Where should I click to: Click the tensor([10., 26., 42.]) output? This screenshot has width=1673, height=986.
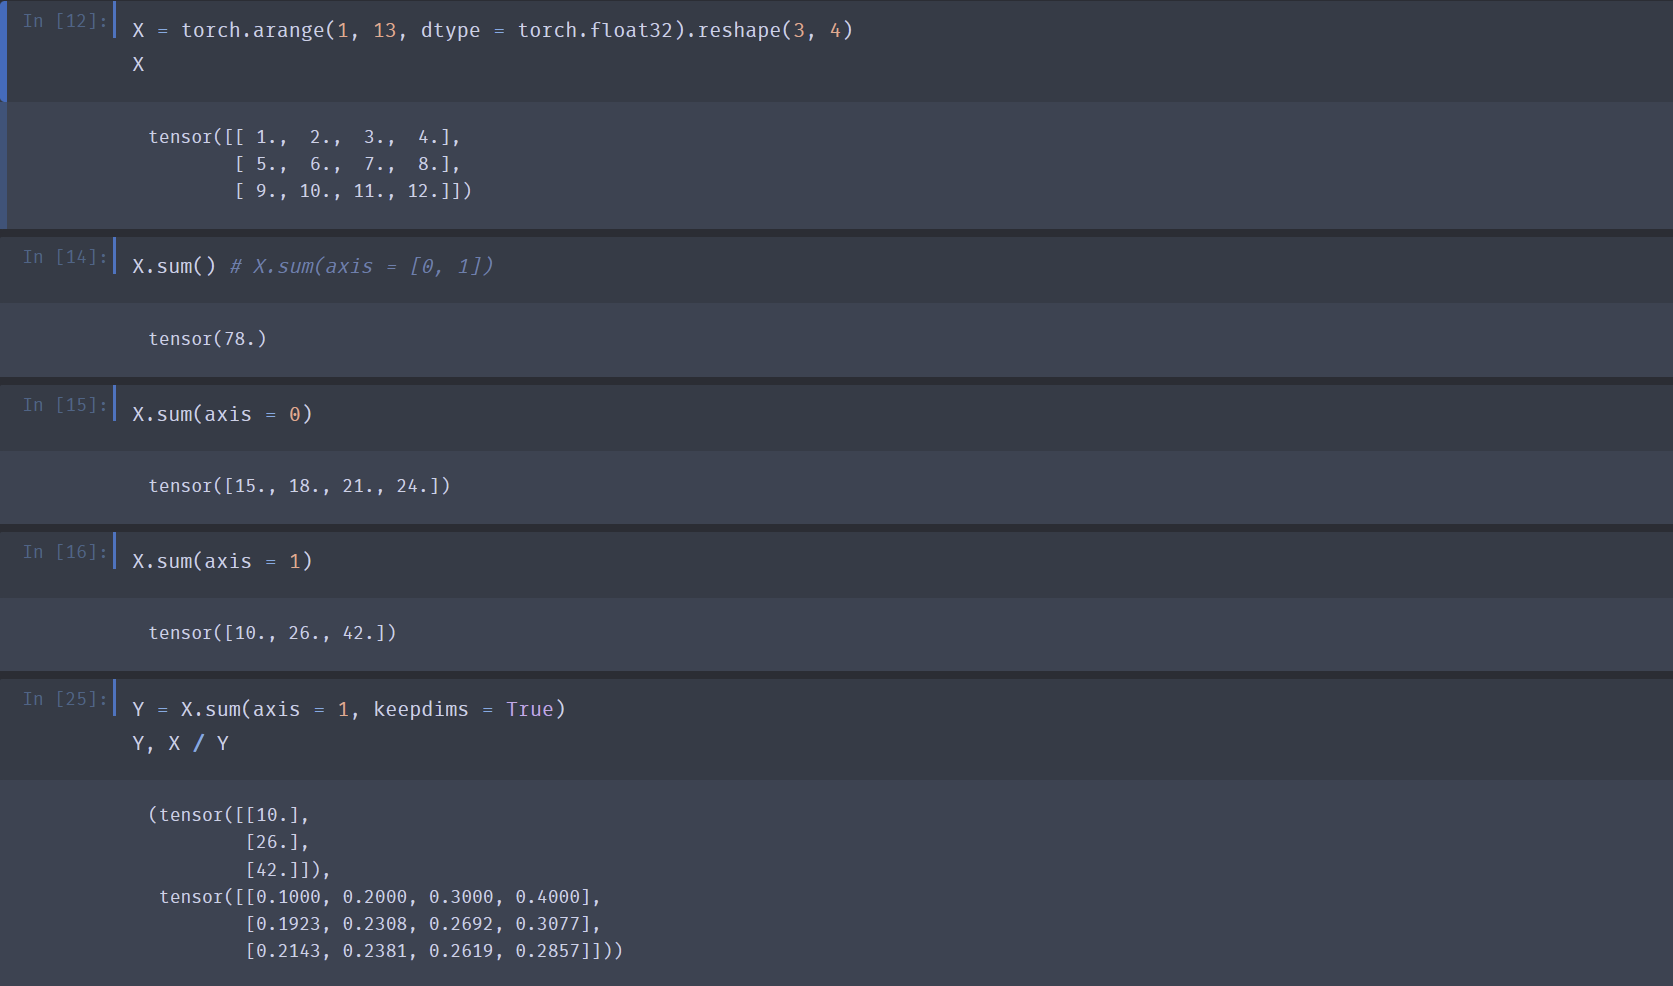272,633
